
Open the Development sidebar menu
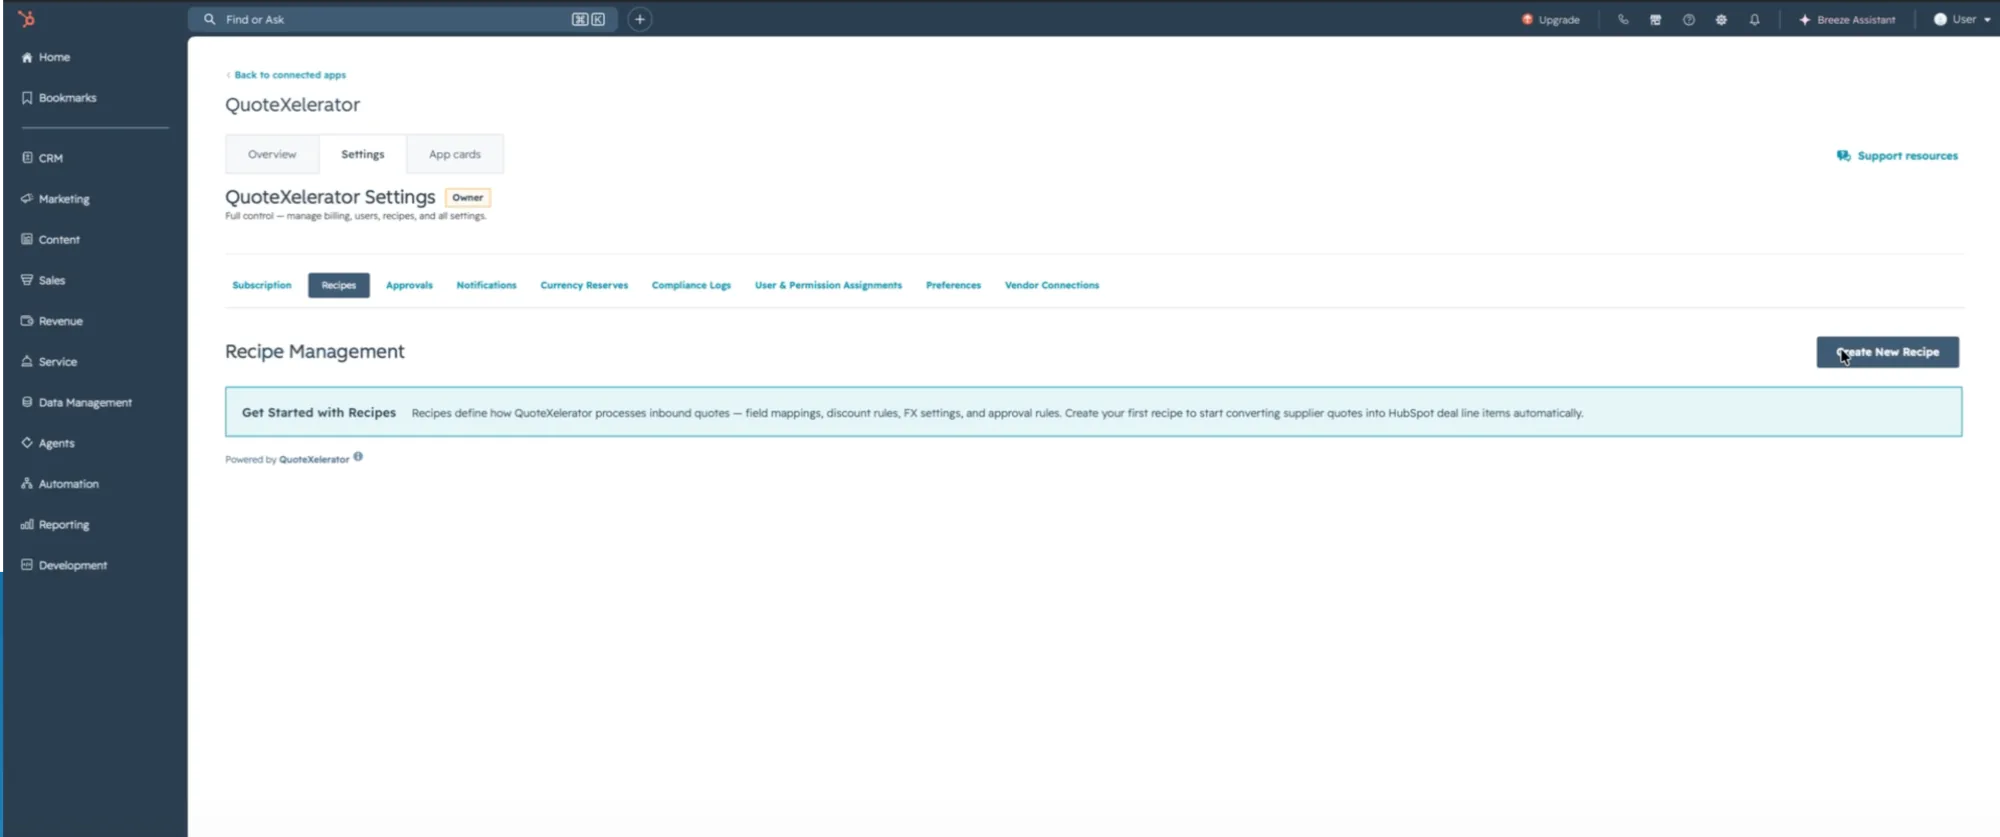64,565
